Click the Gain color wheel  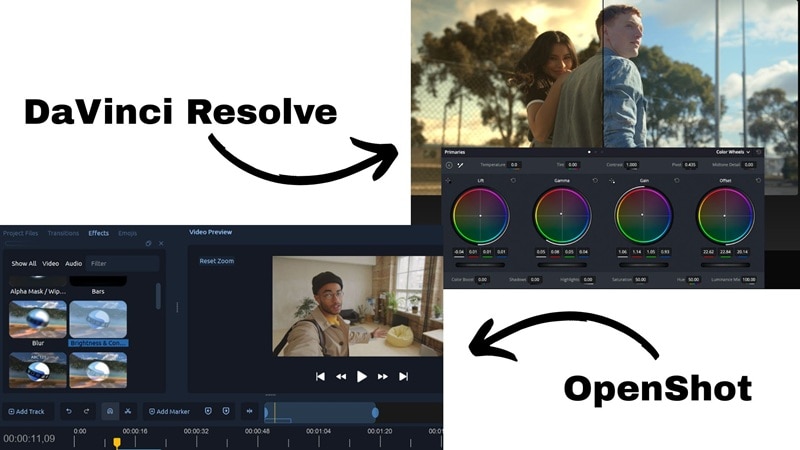point(643,215)
